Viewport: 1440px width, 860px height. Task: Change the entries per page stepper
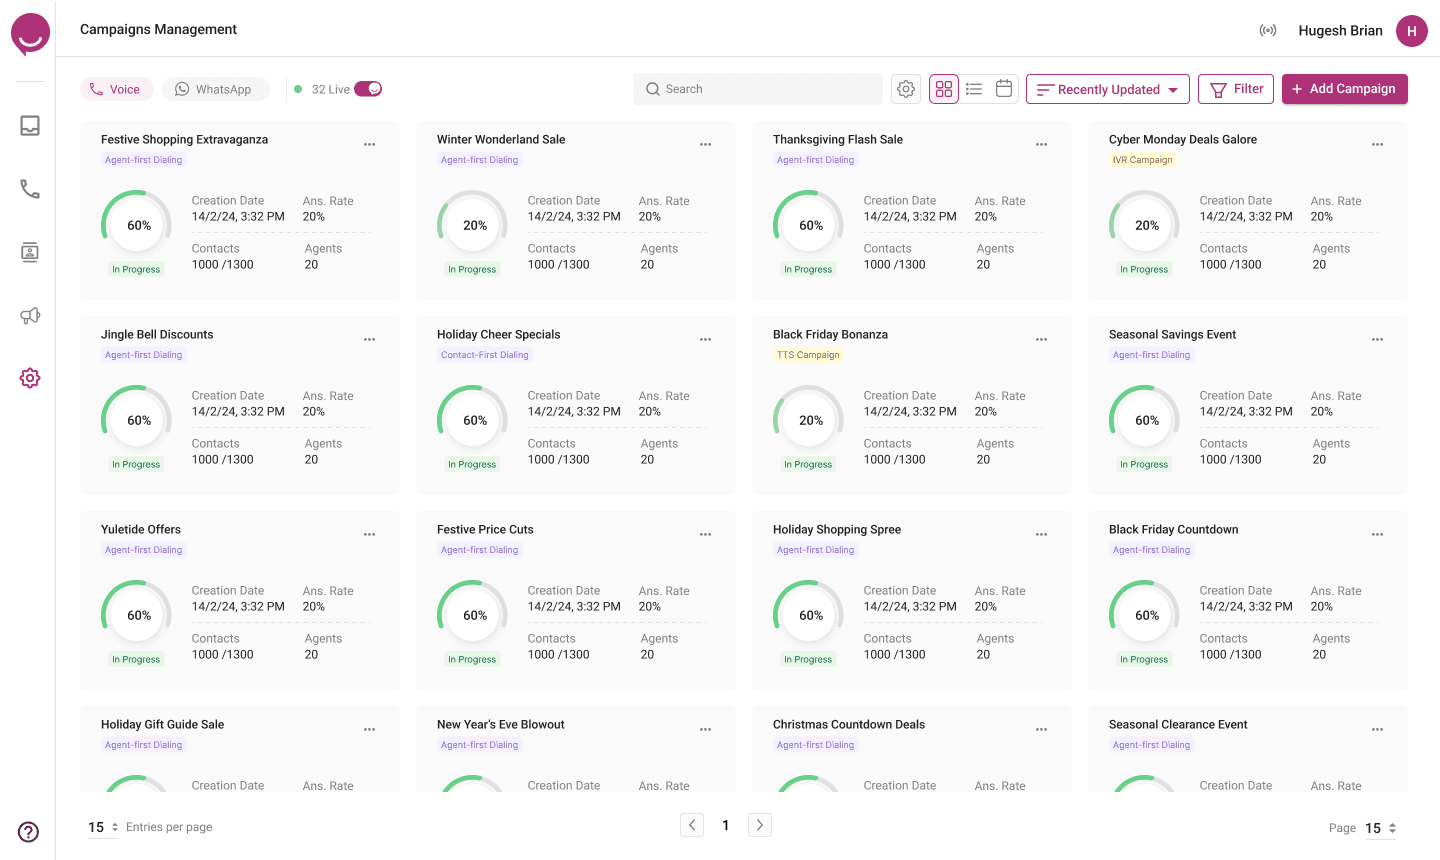(x=103, y=827)
